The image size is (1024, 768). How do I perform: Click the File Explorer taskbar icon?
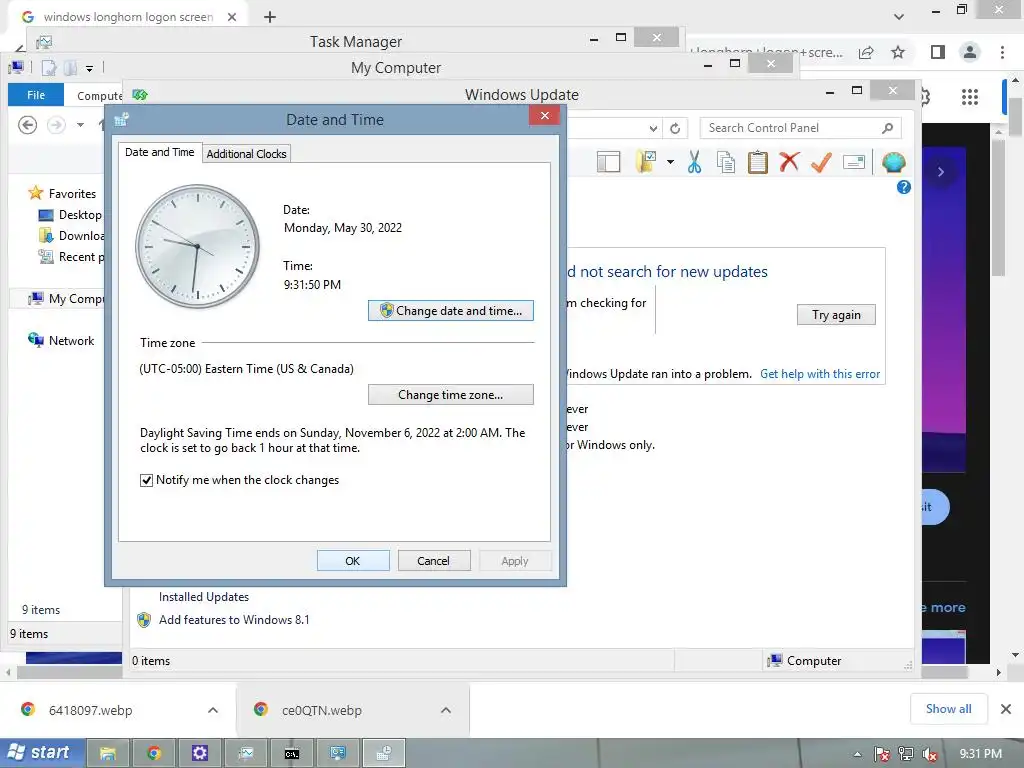[x=108, y=754]
